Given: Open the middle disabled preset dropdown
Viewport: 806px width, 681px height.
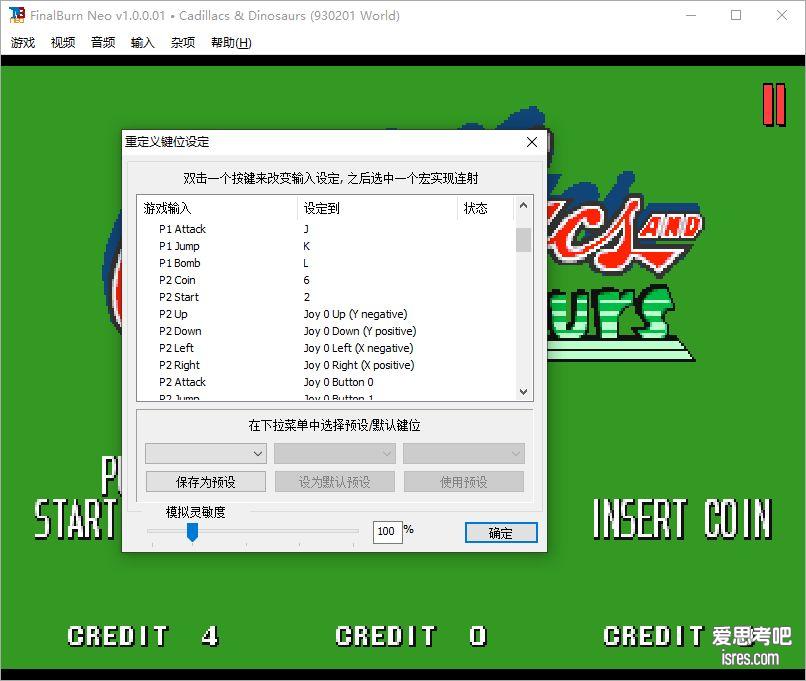Looking at the screenshot, I should [x=335, y=453].
